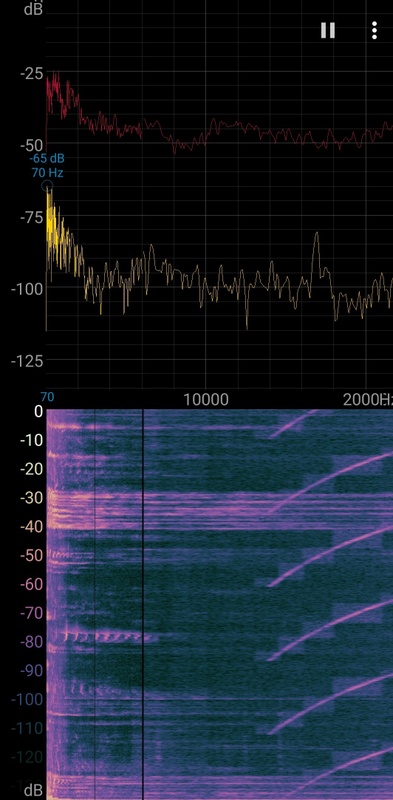
Task: Click the '-125' dB axis label
Action: [x=28, y=361]
